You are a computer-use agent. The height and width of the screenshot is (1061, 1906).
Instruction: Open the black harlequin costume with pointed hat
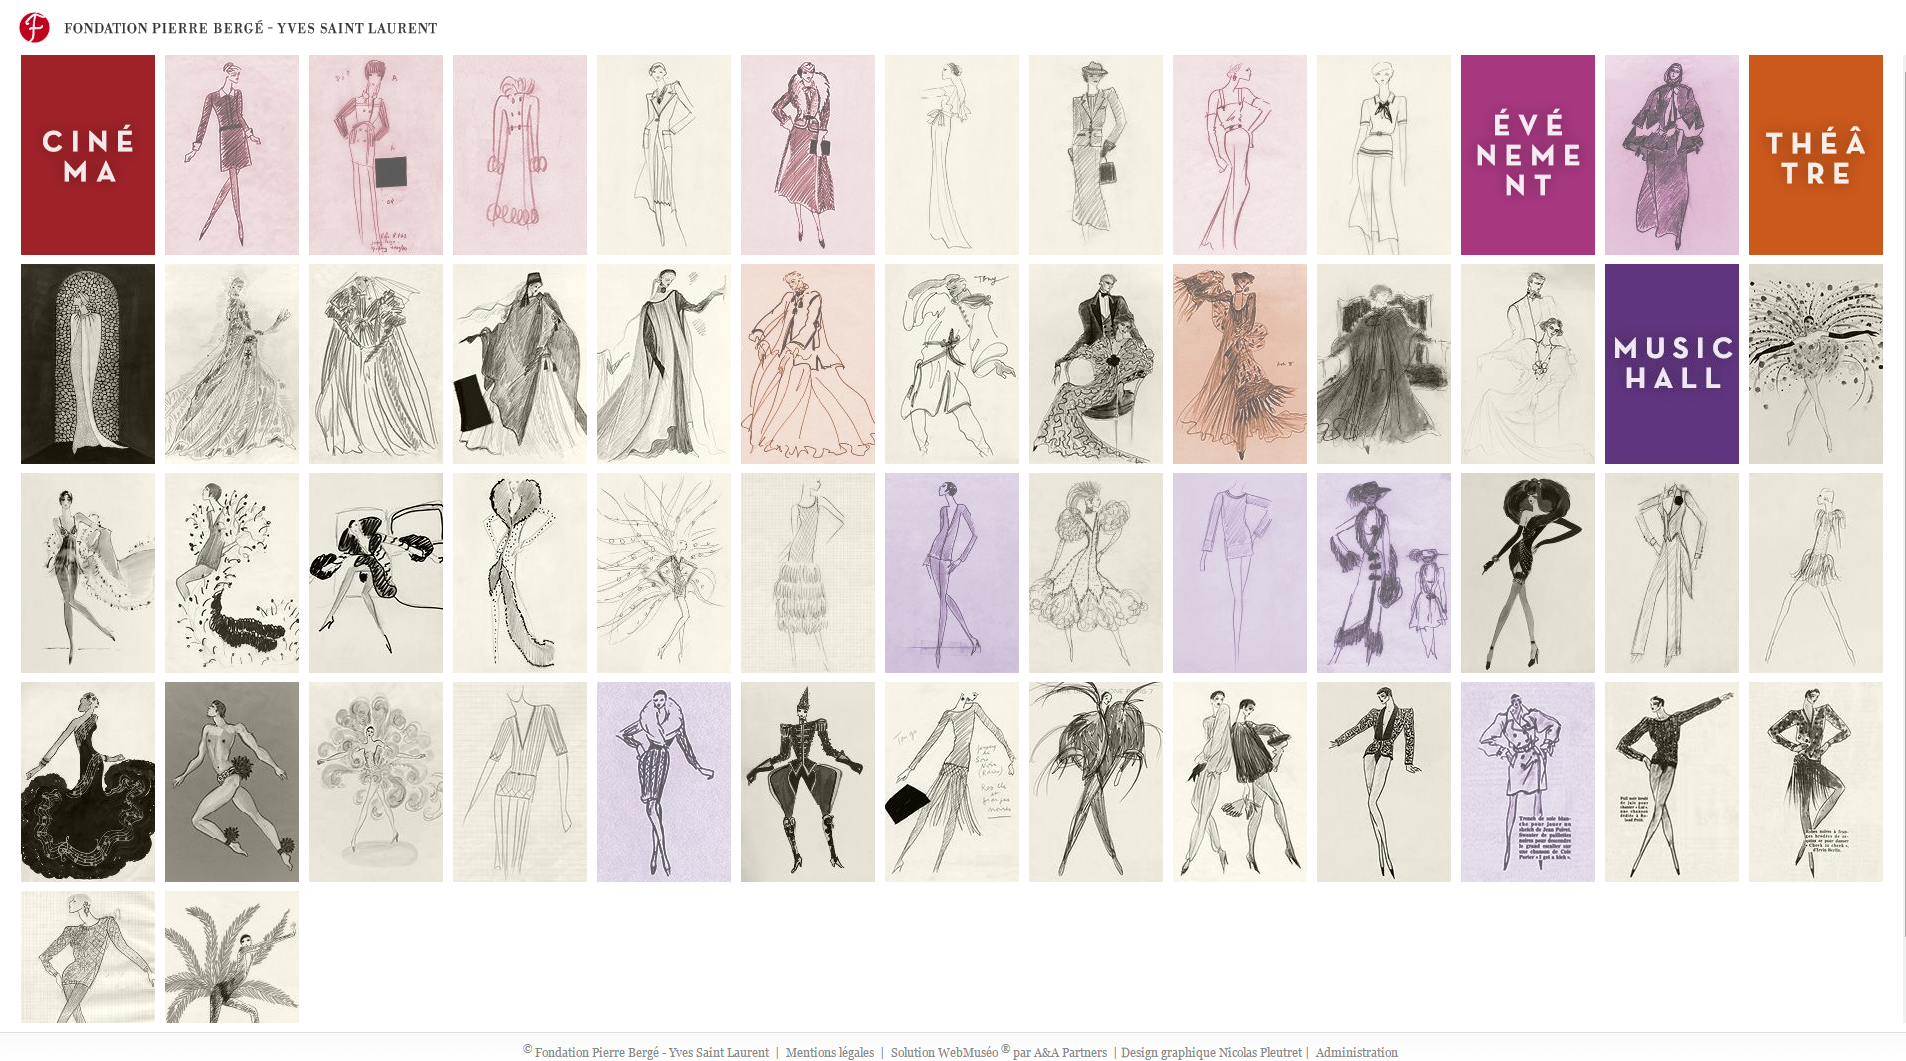[807, 782]
